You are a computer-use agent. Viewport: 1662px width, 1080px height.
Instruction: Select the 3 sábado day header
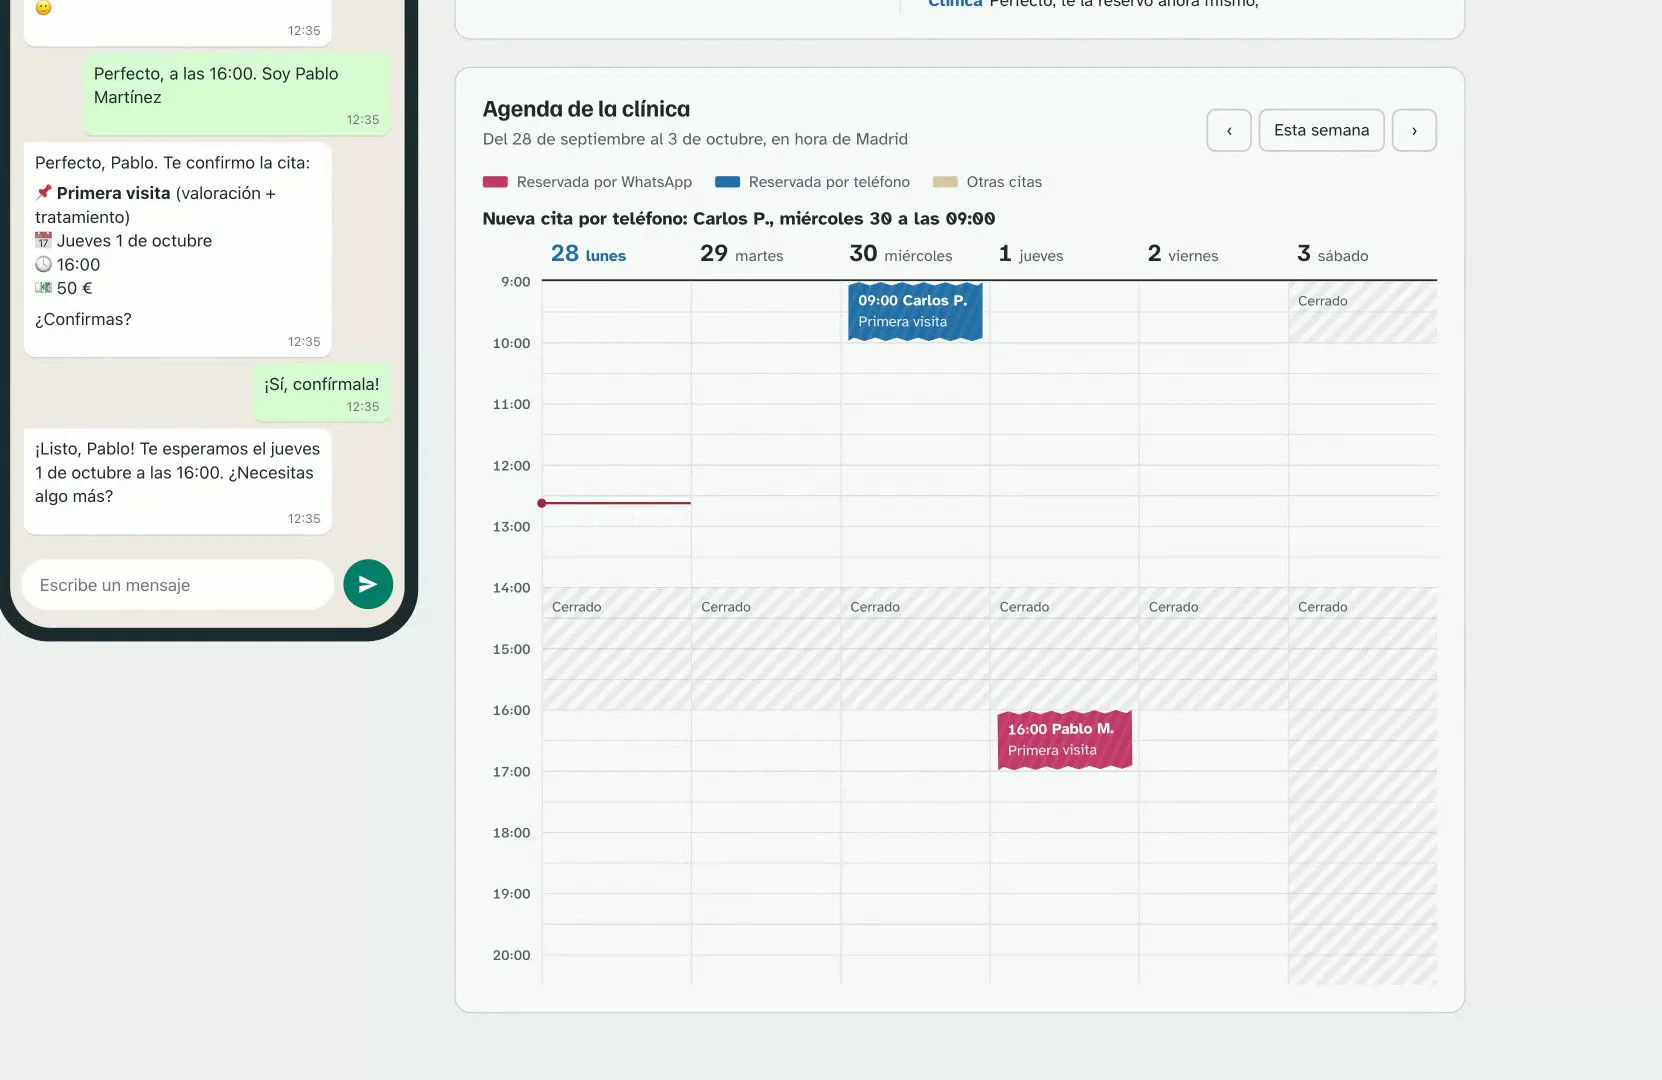[1333, 254]
